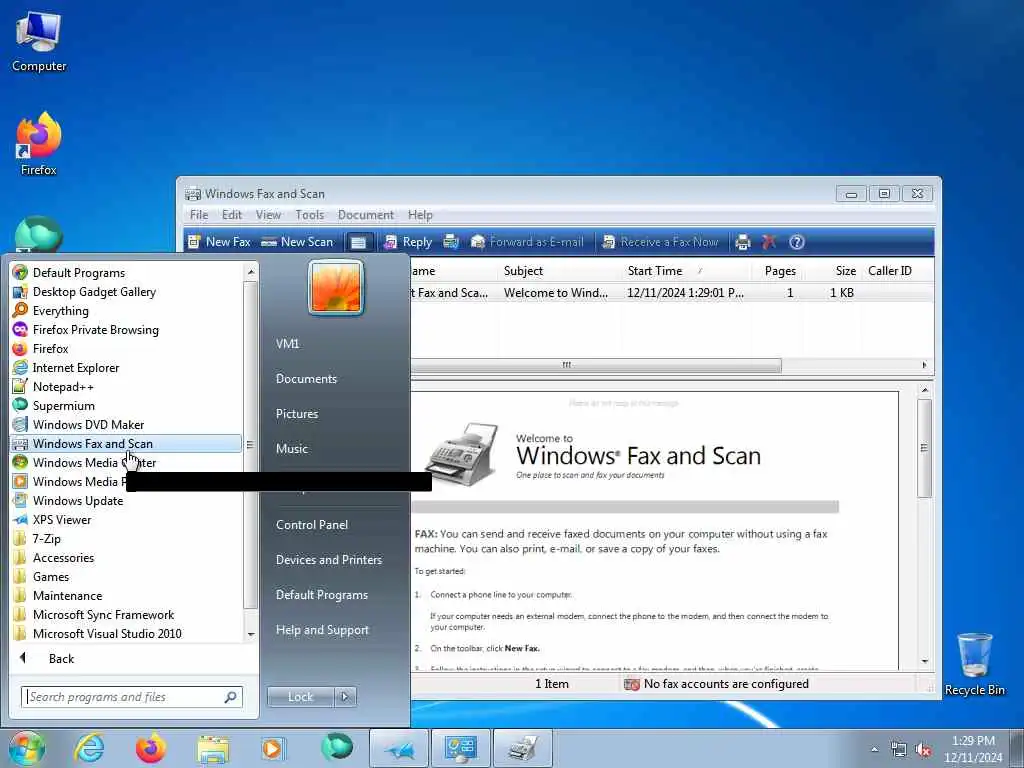This screenshot has width=1024, height=768.
Task: Click the Start orb on taskbar
Action: 26,748
